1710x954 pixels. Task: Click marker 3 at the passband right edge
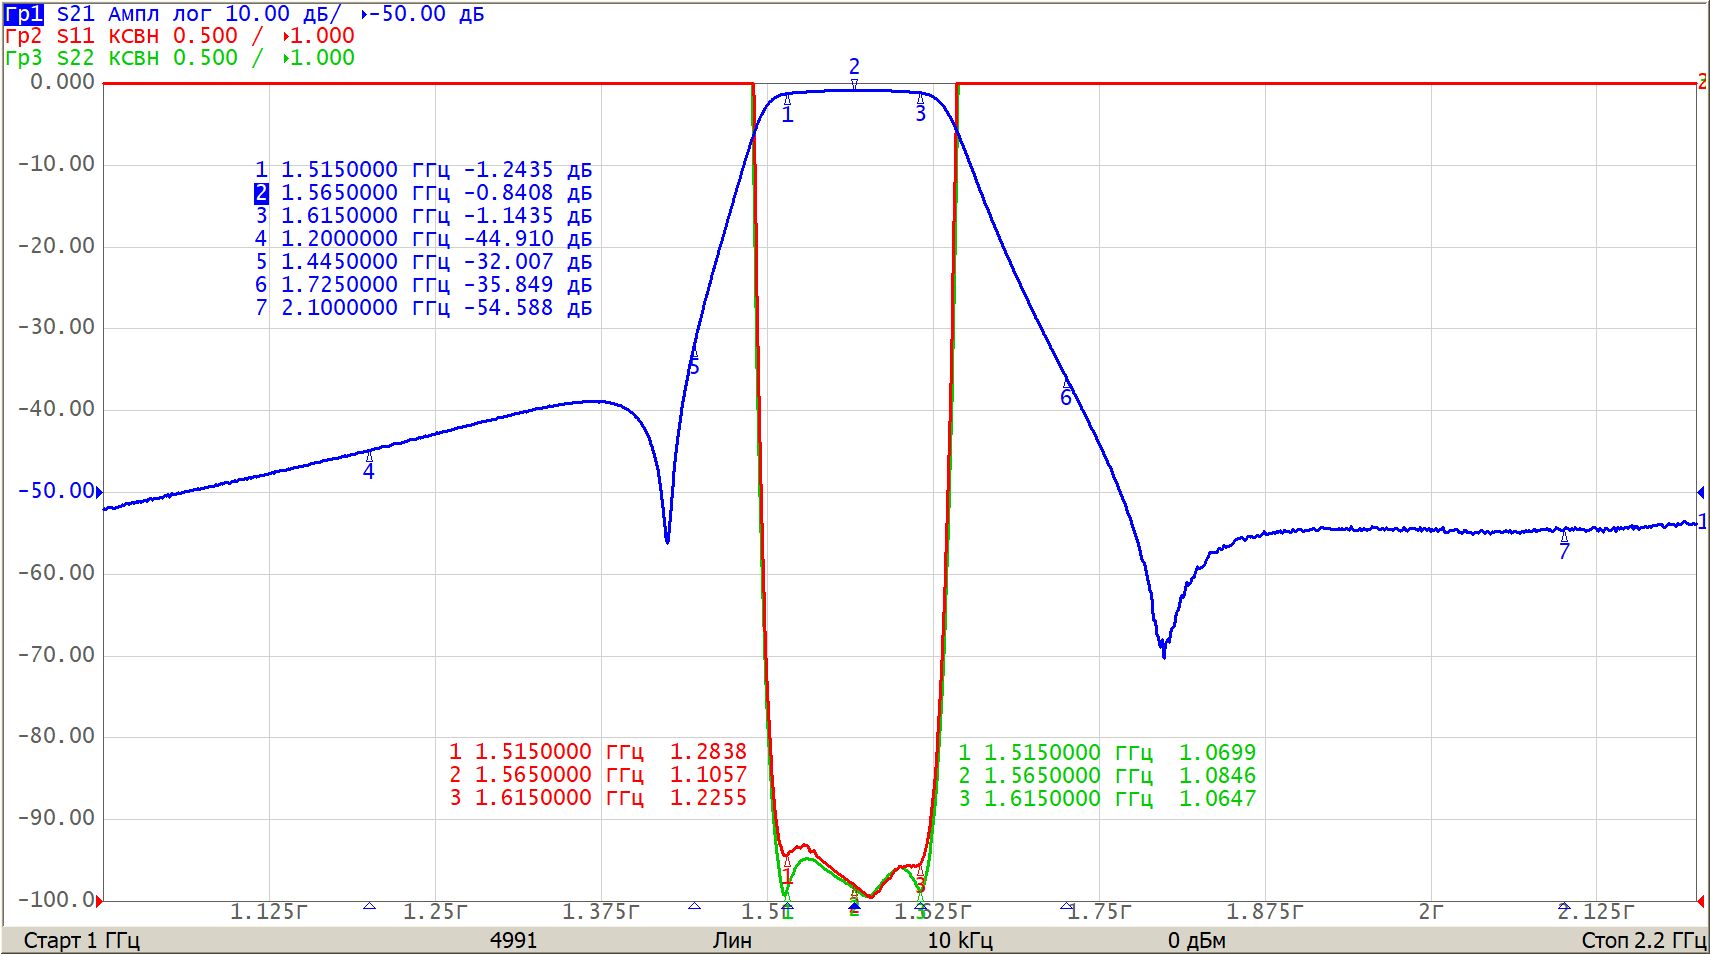click(x=920, y=99)
